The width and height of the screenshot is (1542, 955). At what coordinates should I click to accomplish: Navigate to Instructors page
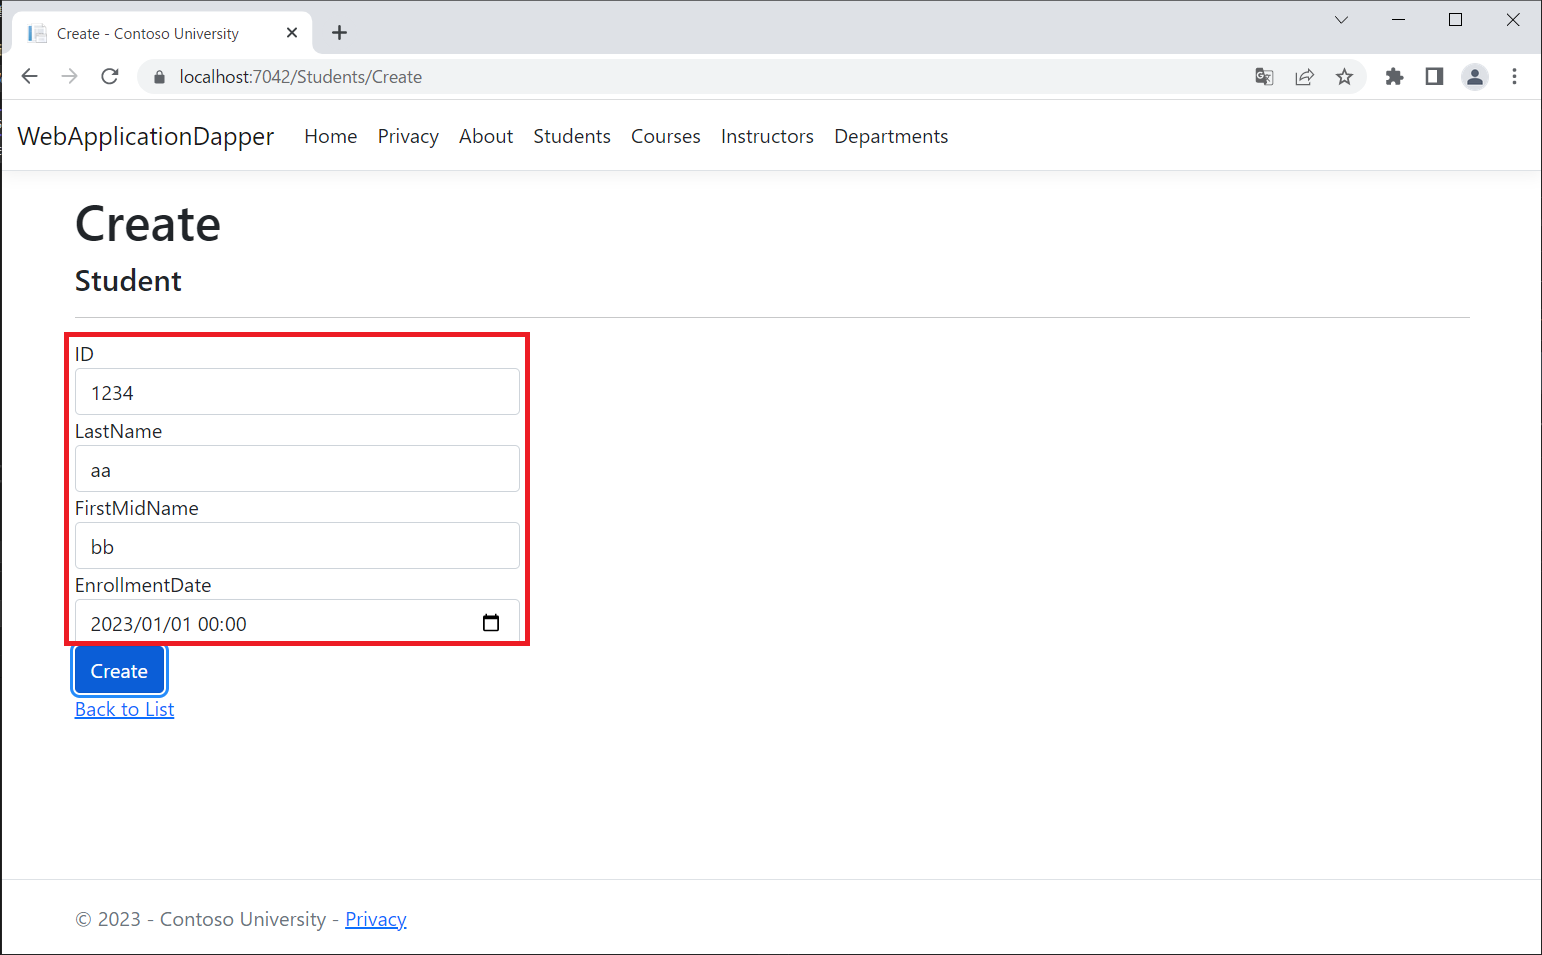[x=767, y=136]
